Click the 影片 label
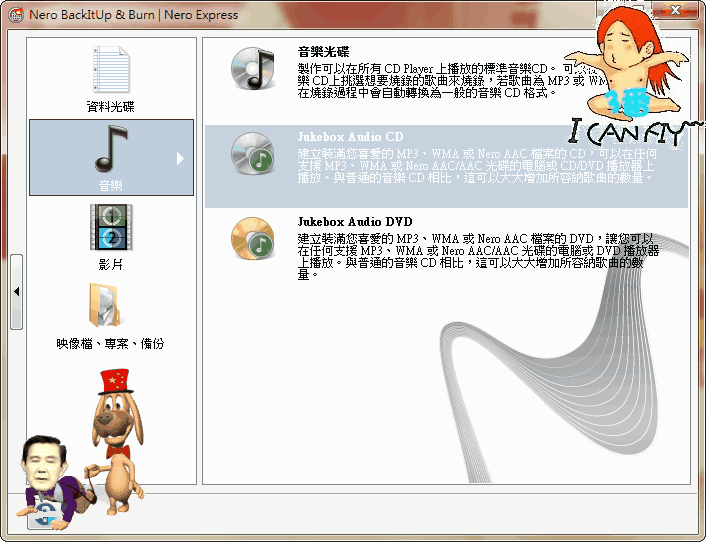This screenshot has width=706, height=542. 110,264
